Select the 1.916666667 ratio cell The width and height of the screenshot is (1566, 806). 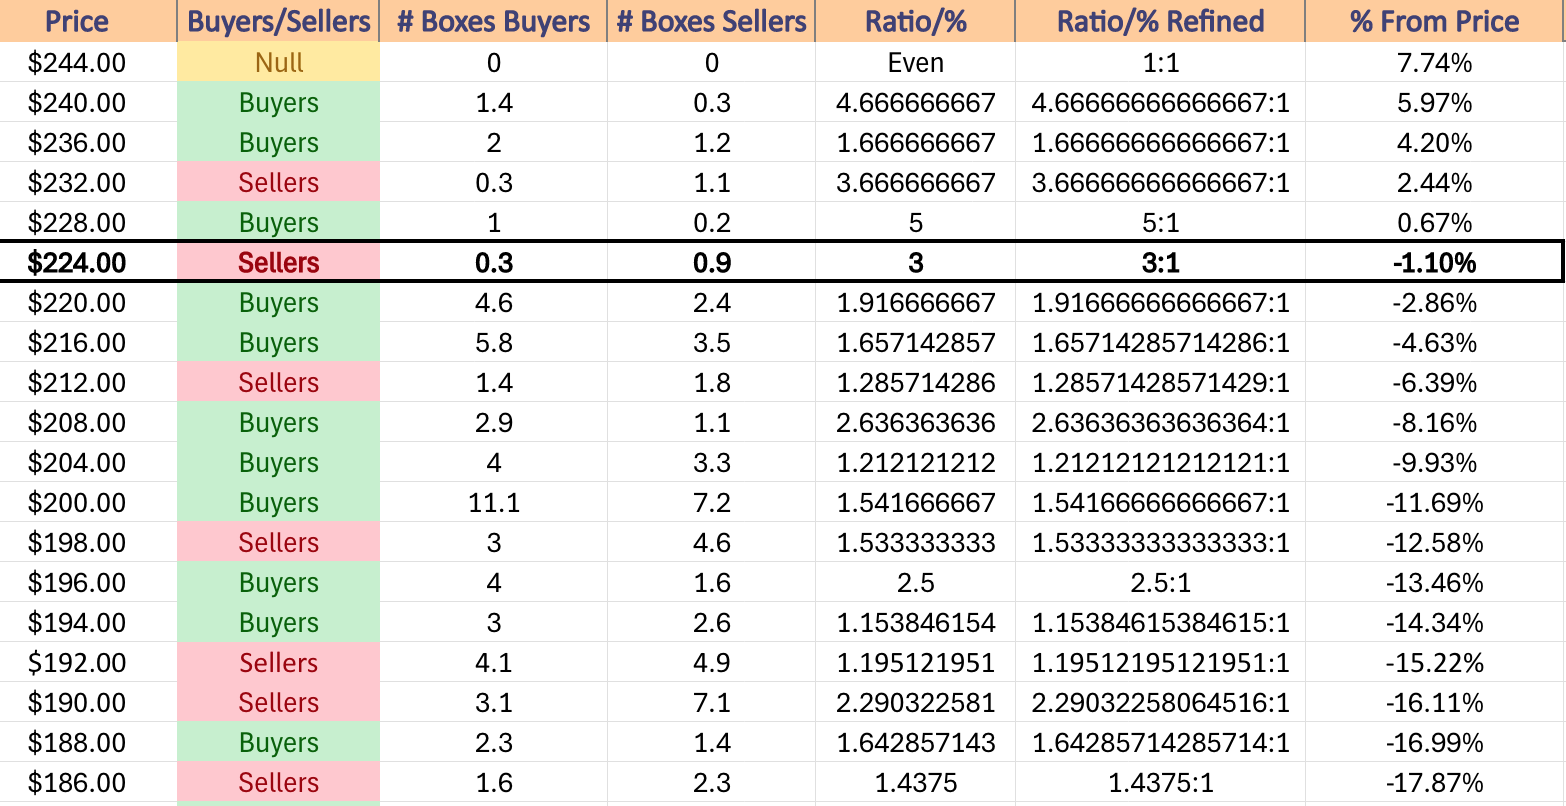pyautogui.click(x=915, y=303)
